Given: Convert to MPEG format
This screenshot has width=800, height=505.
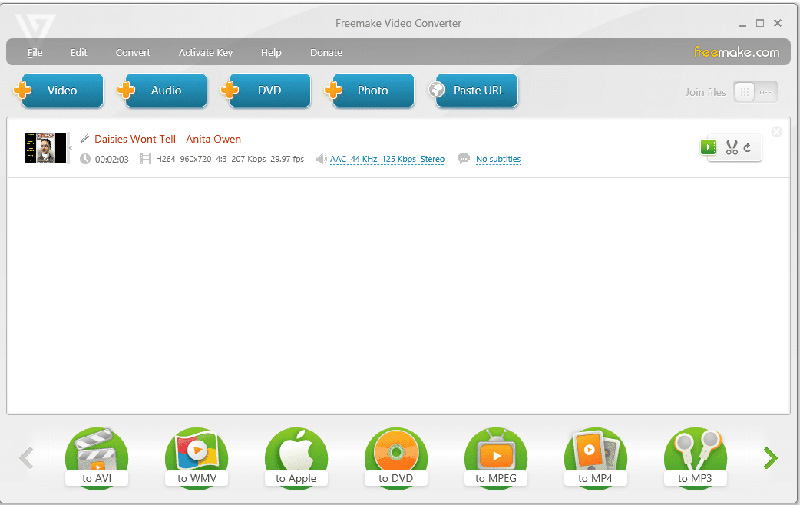Looking at the screenshot, I should tap(496, 458).
